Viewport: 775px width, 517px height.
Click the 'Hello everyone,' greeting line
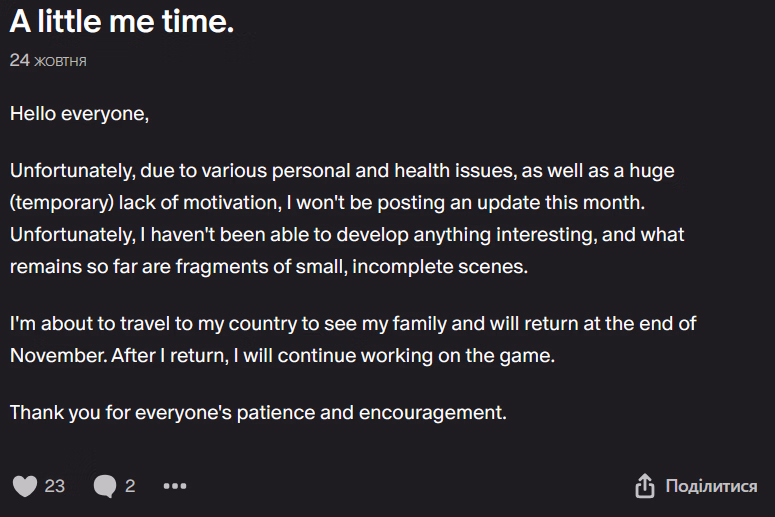tap(79, 114)
